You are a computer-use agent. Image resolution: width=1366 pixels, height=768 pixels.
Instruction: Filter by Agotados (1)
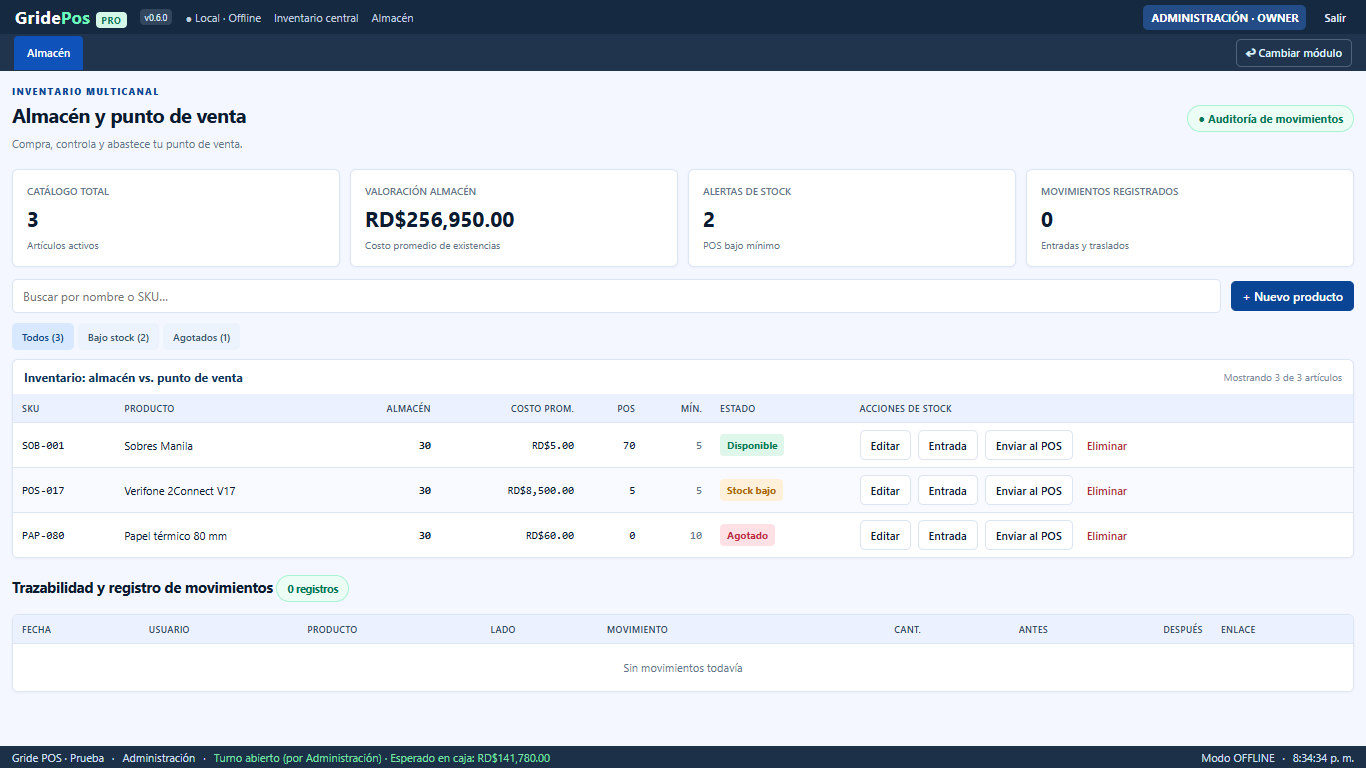click(201, 337)
